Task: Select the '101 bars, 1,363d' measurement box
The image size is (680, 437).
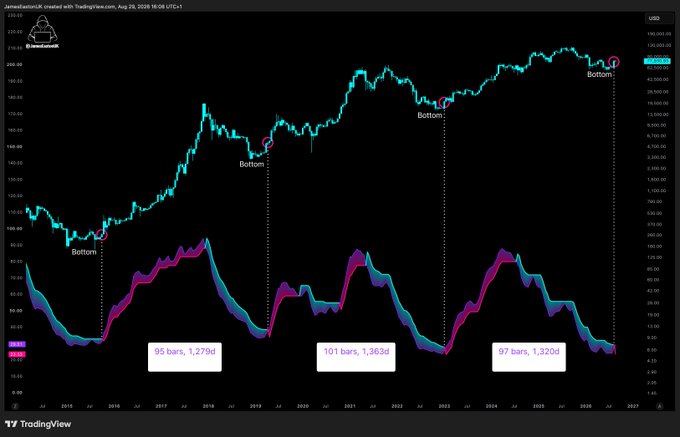Action: [x=356, y=356]
